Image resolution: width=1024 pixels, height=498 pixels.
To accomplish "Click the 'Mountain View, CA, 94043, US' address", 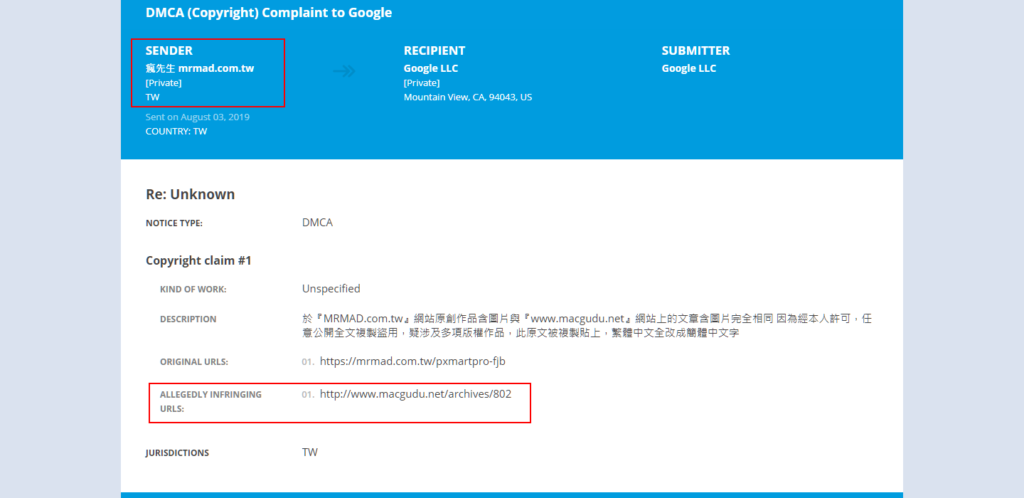I will pyautogui.click(x=468, y=97).
